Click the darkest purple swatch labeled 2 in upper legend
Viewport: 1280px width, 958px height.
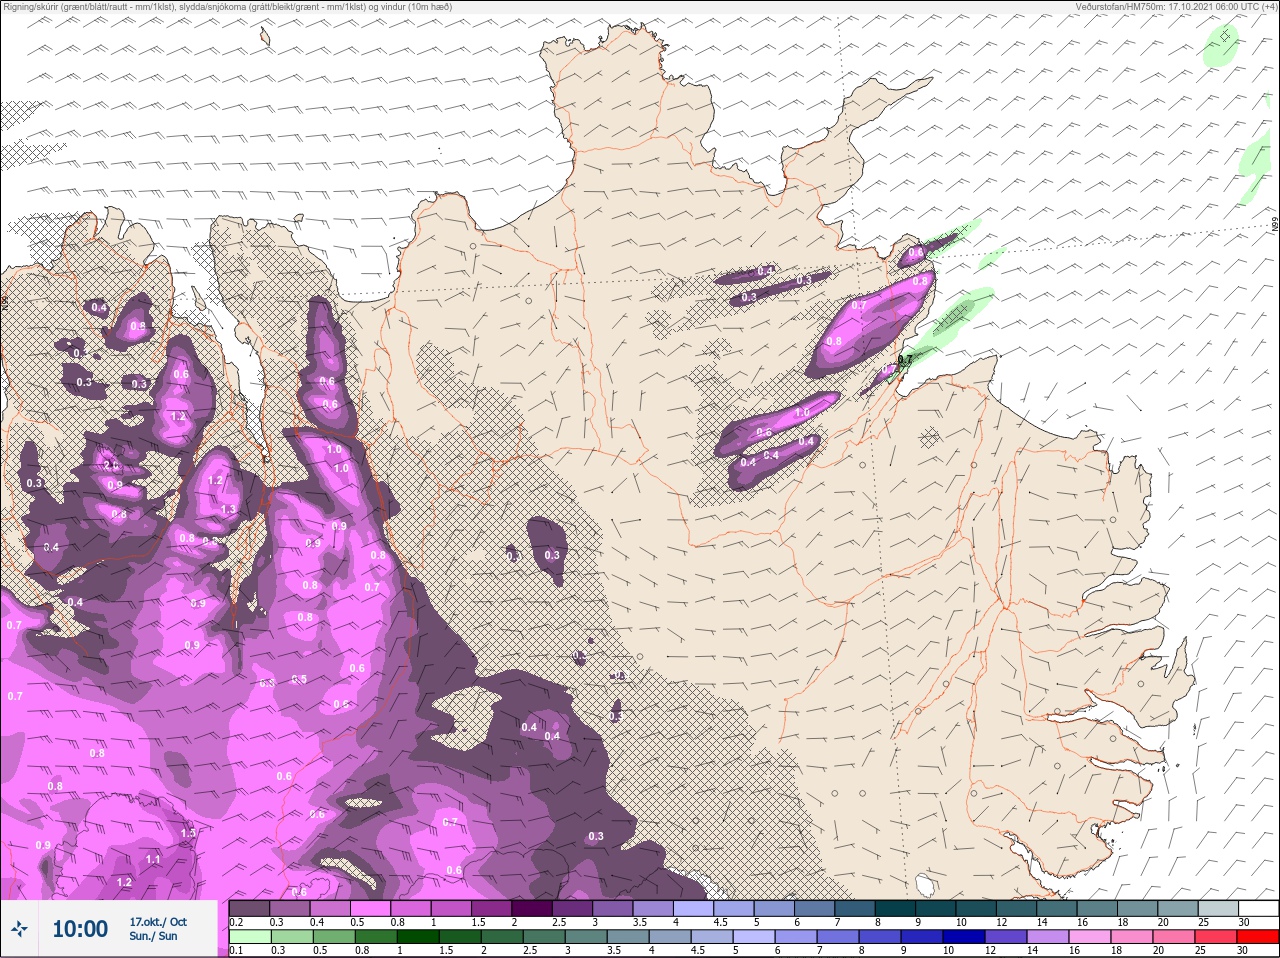(x=531, y=908)
